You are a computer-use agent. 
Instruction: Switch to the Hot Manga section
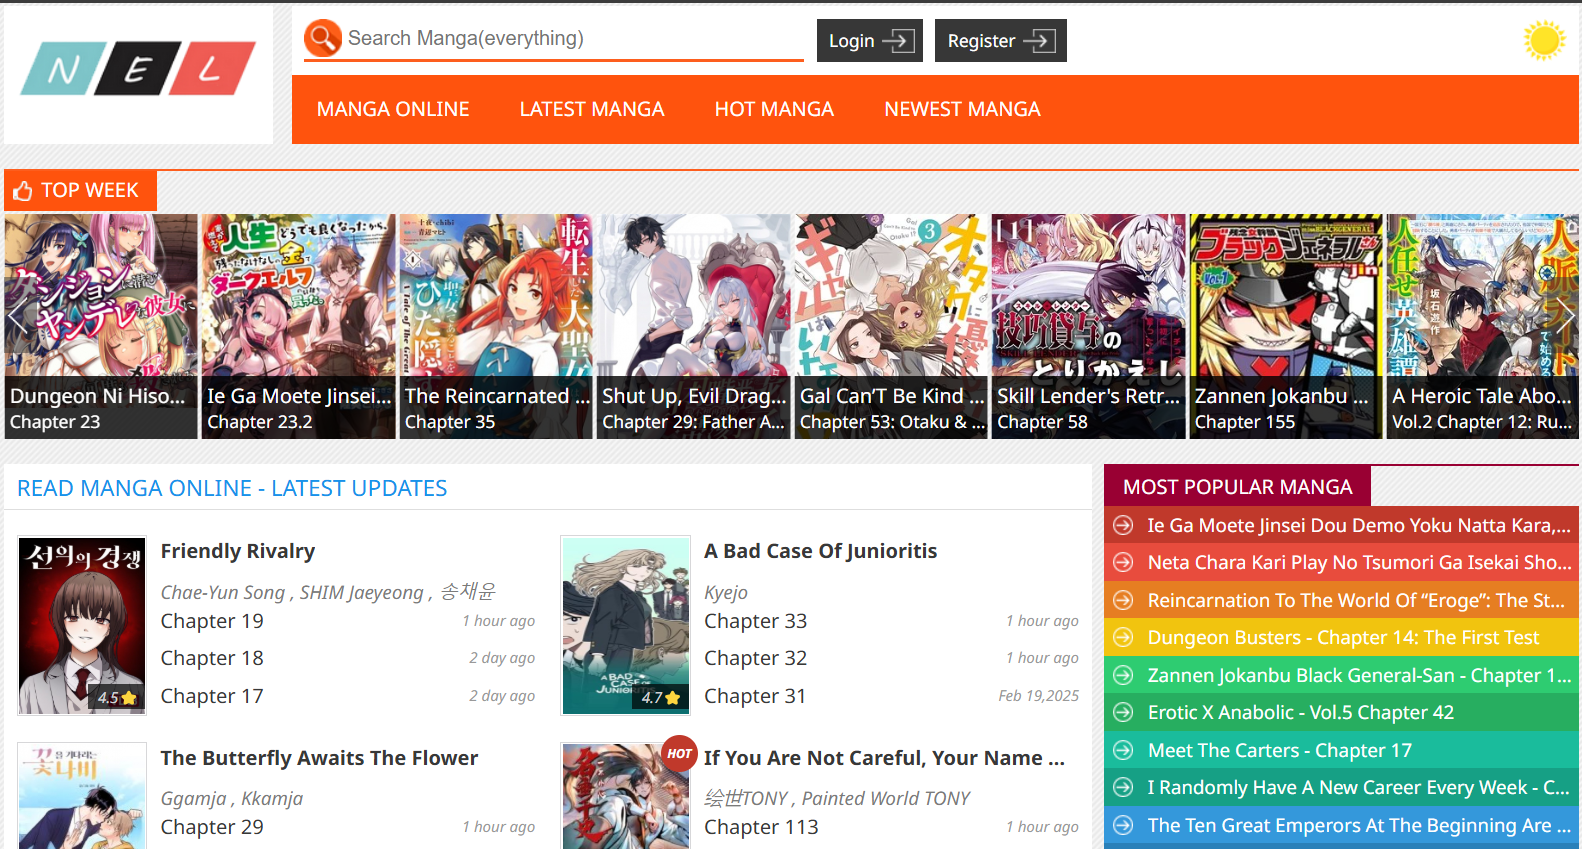773,109
